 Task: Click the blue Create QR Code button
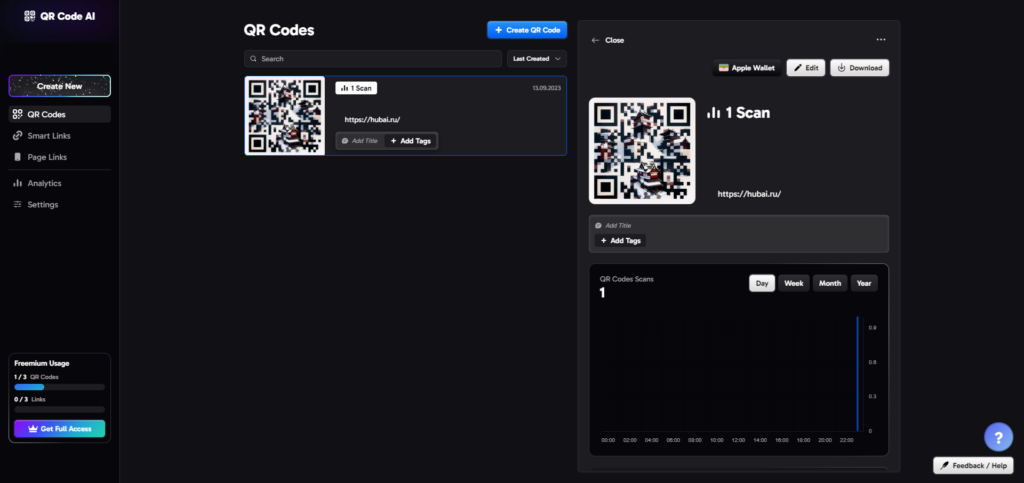coord(527,30)
